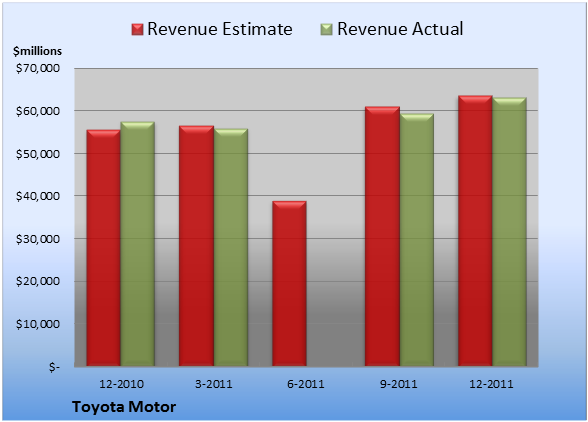The height and width of the screenshot is (422, 588).
Task: Select the red estimate bar for 9-2011
Action: click(x=382, y=236)
